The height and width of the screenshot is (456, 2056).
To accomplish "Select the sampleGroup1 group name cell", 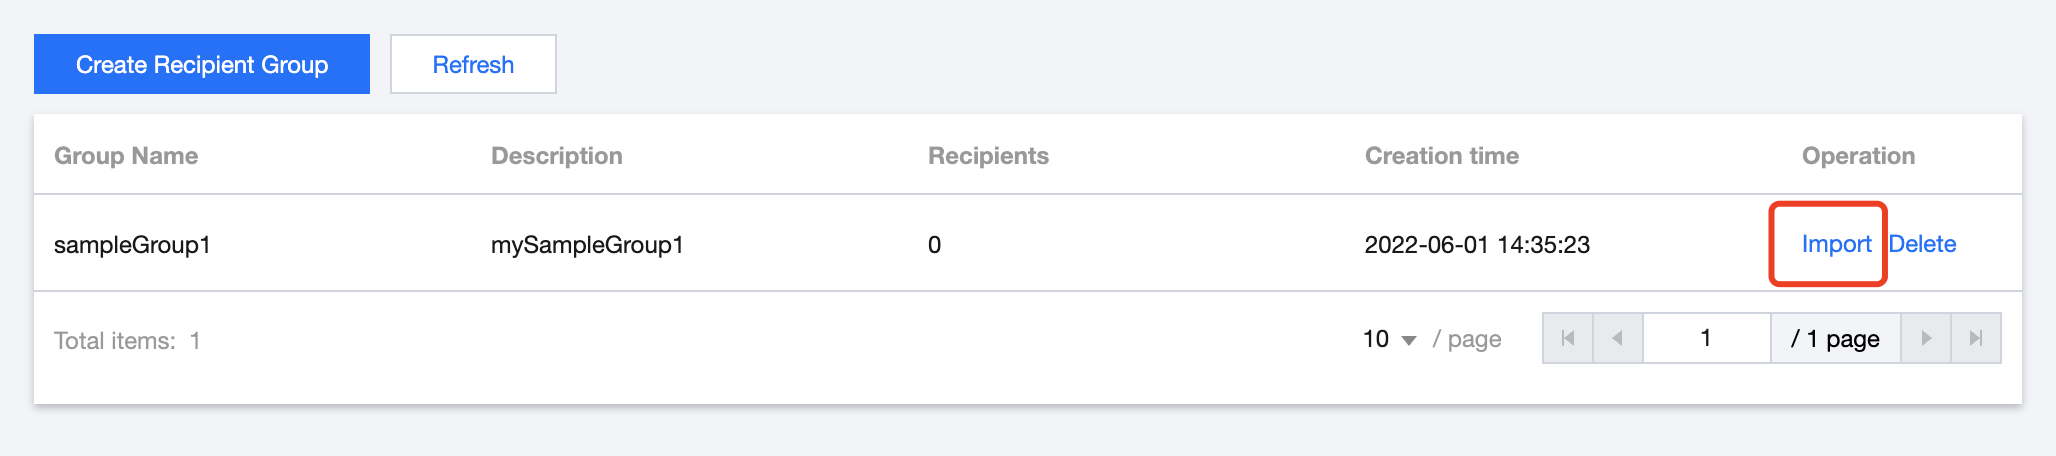I will [132, 245].
